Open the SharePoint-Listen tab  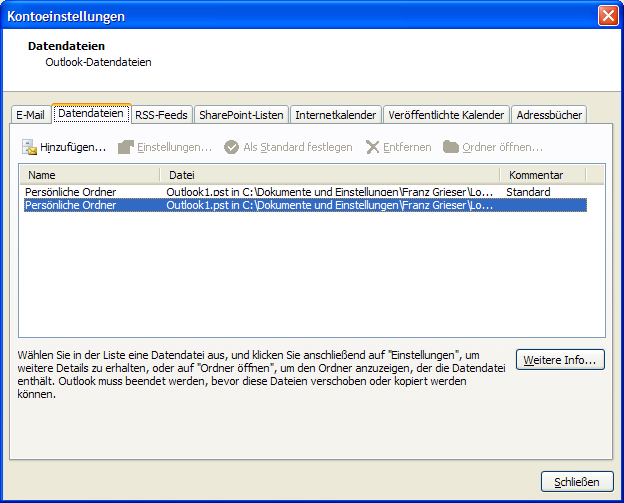pos(241,115)
